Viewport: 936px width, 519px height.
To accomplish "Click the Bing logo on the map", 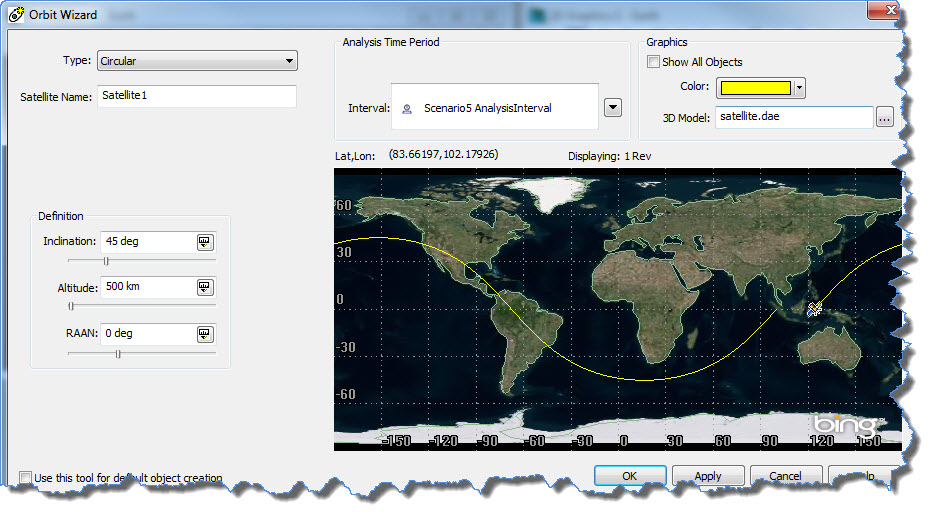I will point(846,425).
